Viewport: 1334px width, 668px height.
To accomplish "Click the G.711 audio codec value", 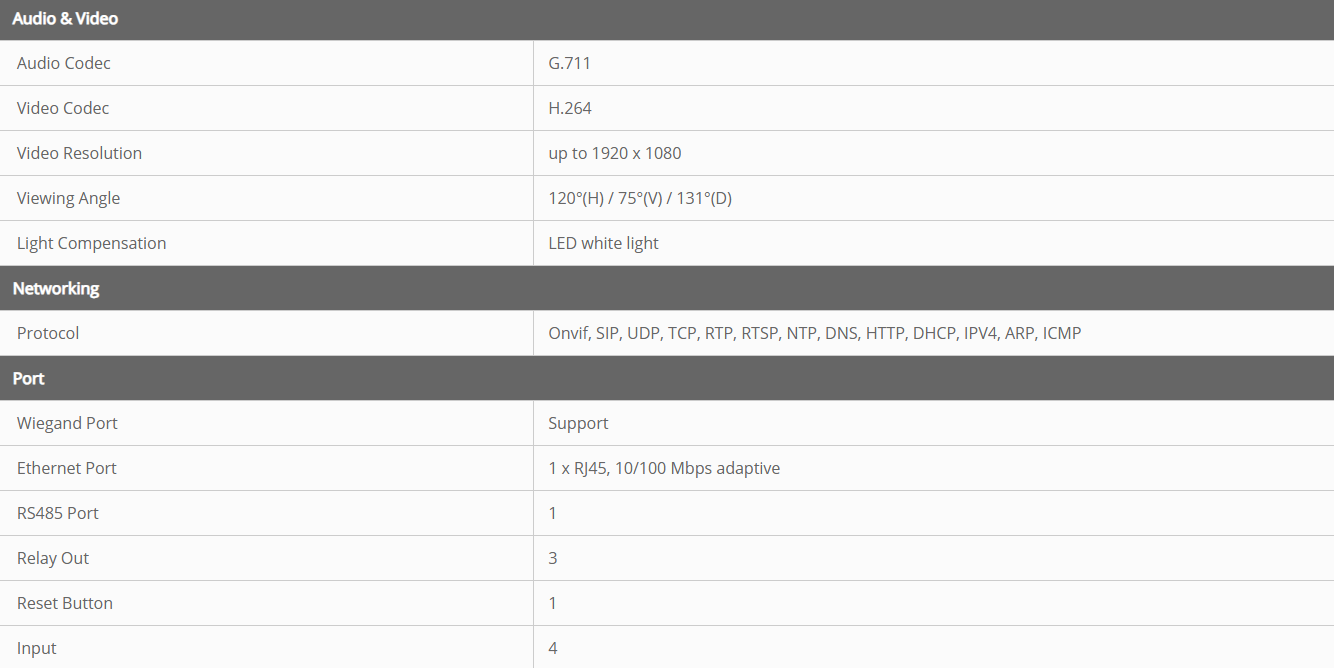I will pyautogui.click(x=569, y=63).
